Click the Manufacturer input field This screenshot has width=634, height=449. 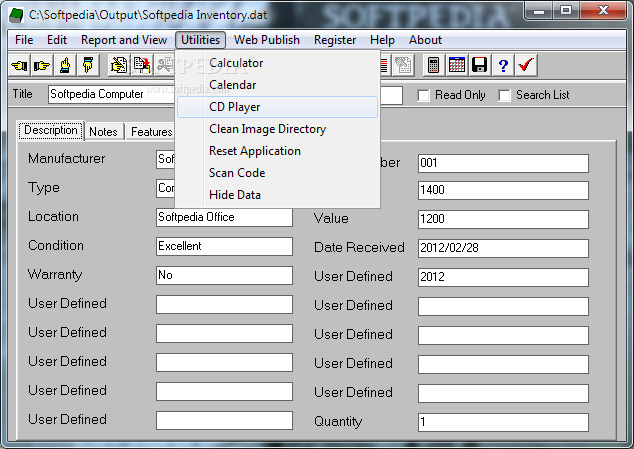[x=165, y=159]
